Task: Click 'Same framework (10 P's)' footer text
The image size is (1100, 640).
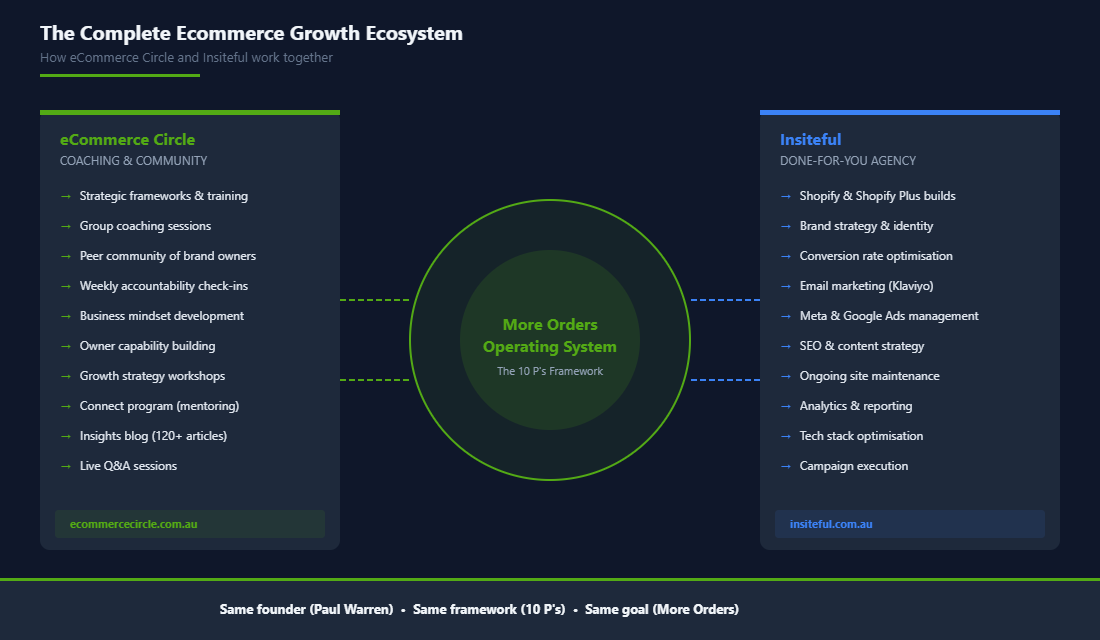Action: 489,609
